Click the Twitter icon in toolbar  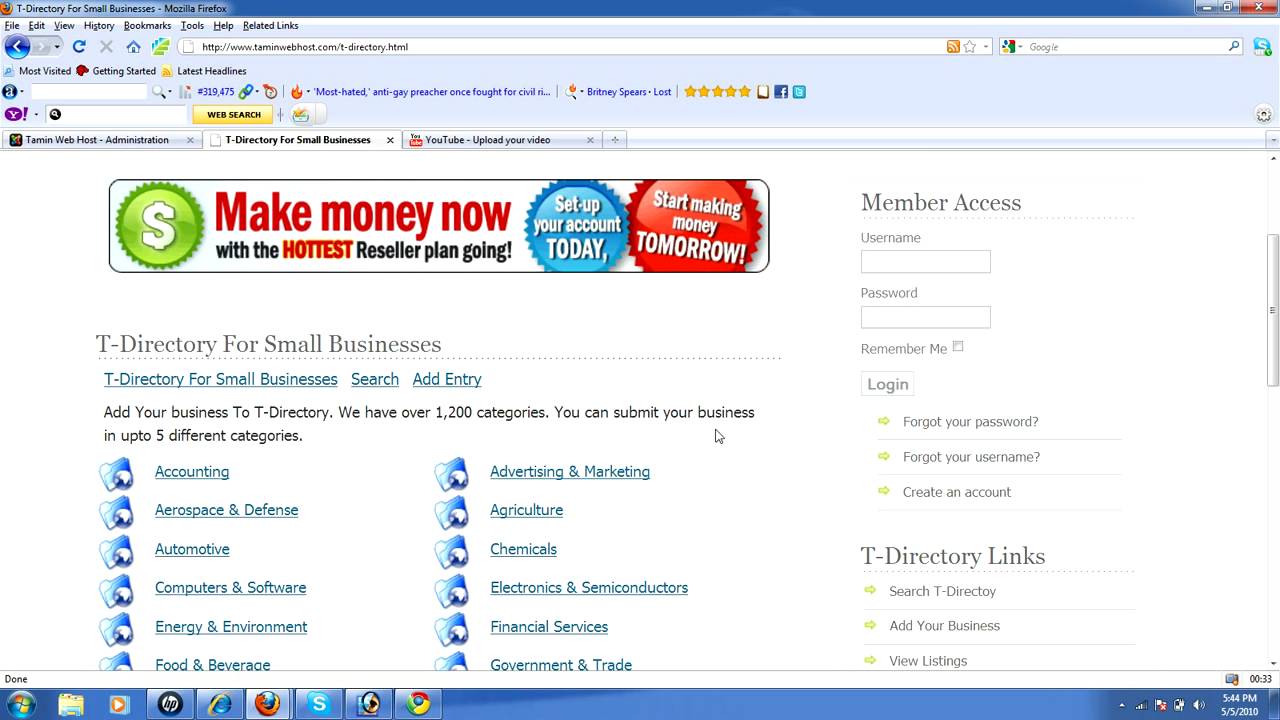click(798, 92)
